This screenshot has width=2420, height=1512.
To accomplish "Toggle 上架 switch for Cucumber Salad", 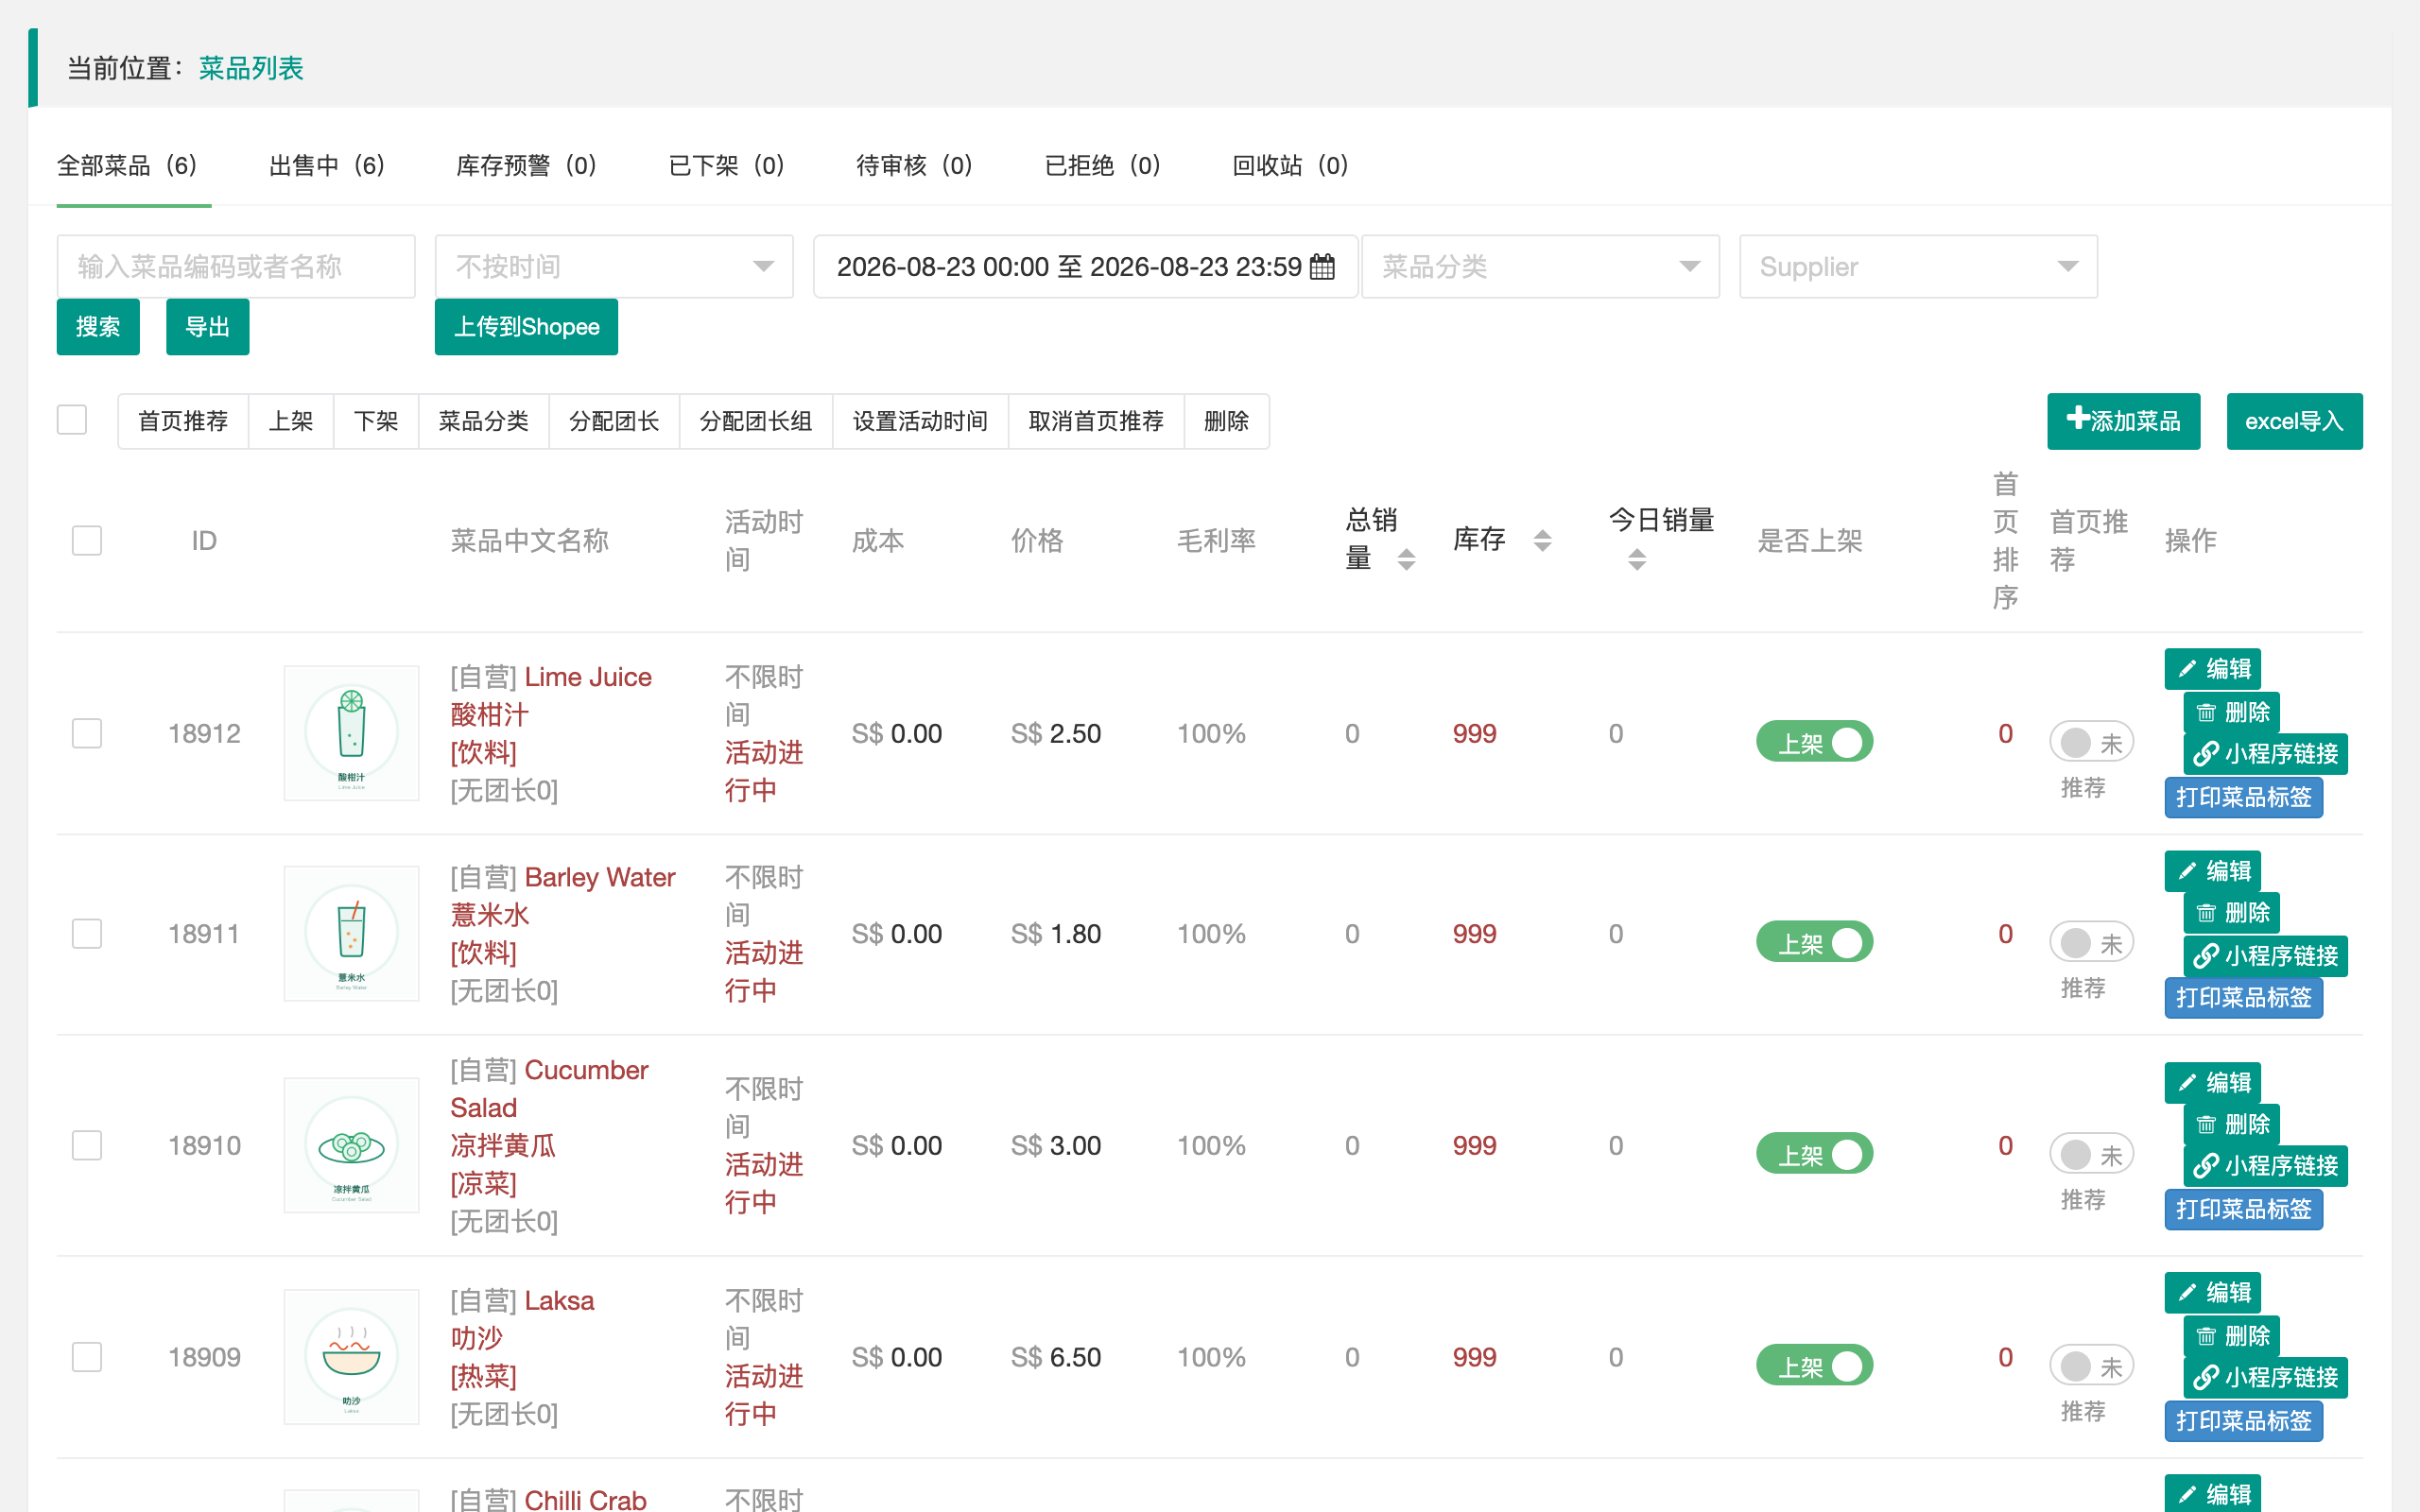I will [x=1814, y=1154].
